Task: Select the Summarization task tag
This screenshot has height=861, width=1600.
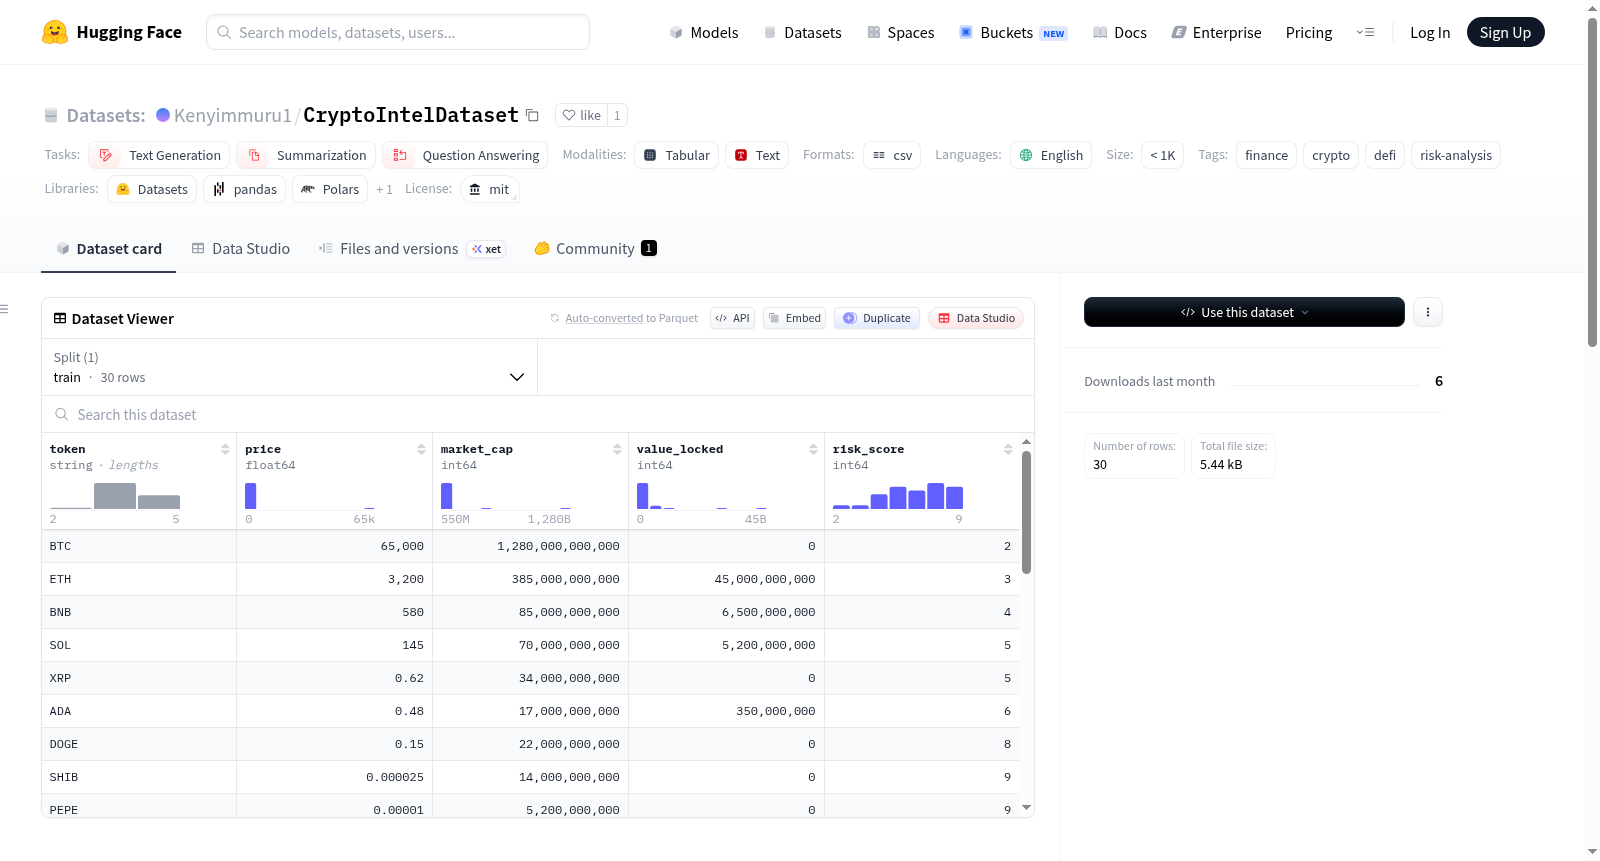Action: point(306,155)
